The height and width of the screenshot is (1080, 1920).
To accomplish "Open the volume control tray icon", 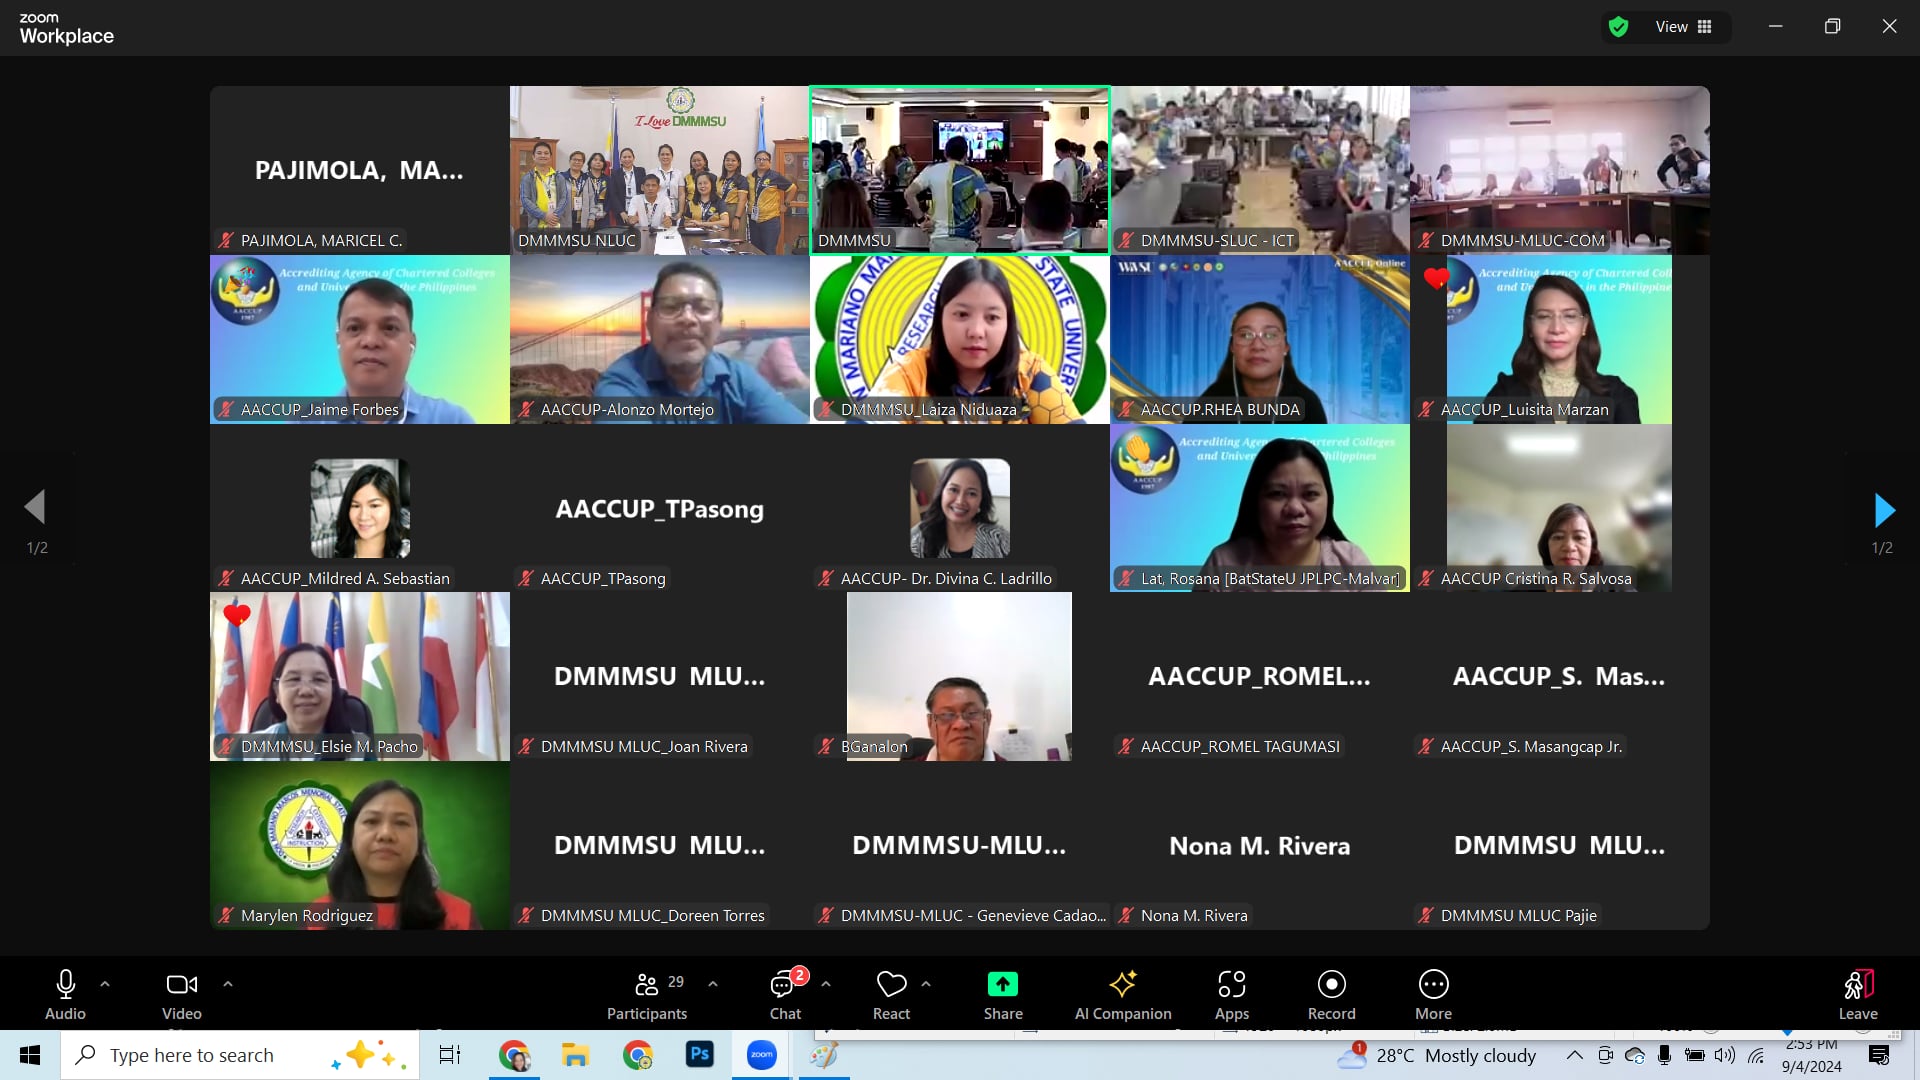I will (1725, 1055).
